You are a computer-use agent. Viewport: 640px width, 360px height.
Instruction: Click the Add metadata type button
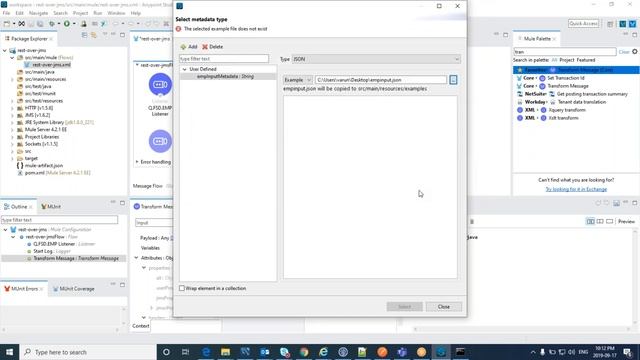coord(189,47)
